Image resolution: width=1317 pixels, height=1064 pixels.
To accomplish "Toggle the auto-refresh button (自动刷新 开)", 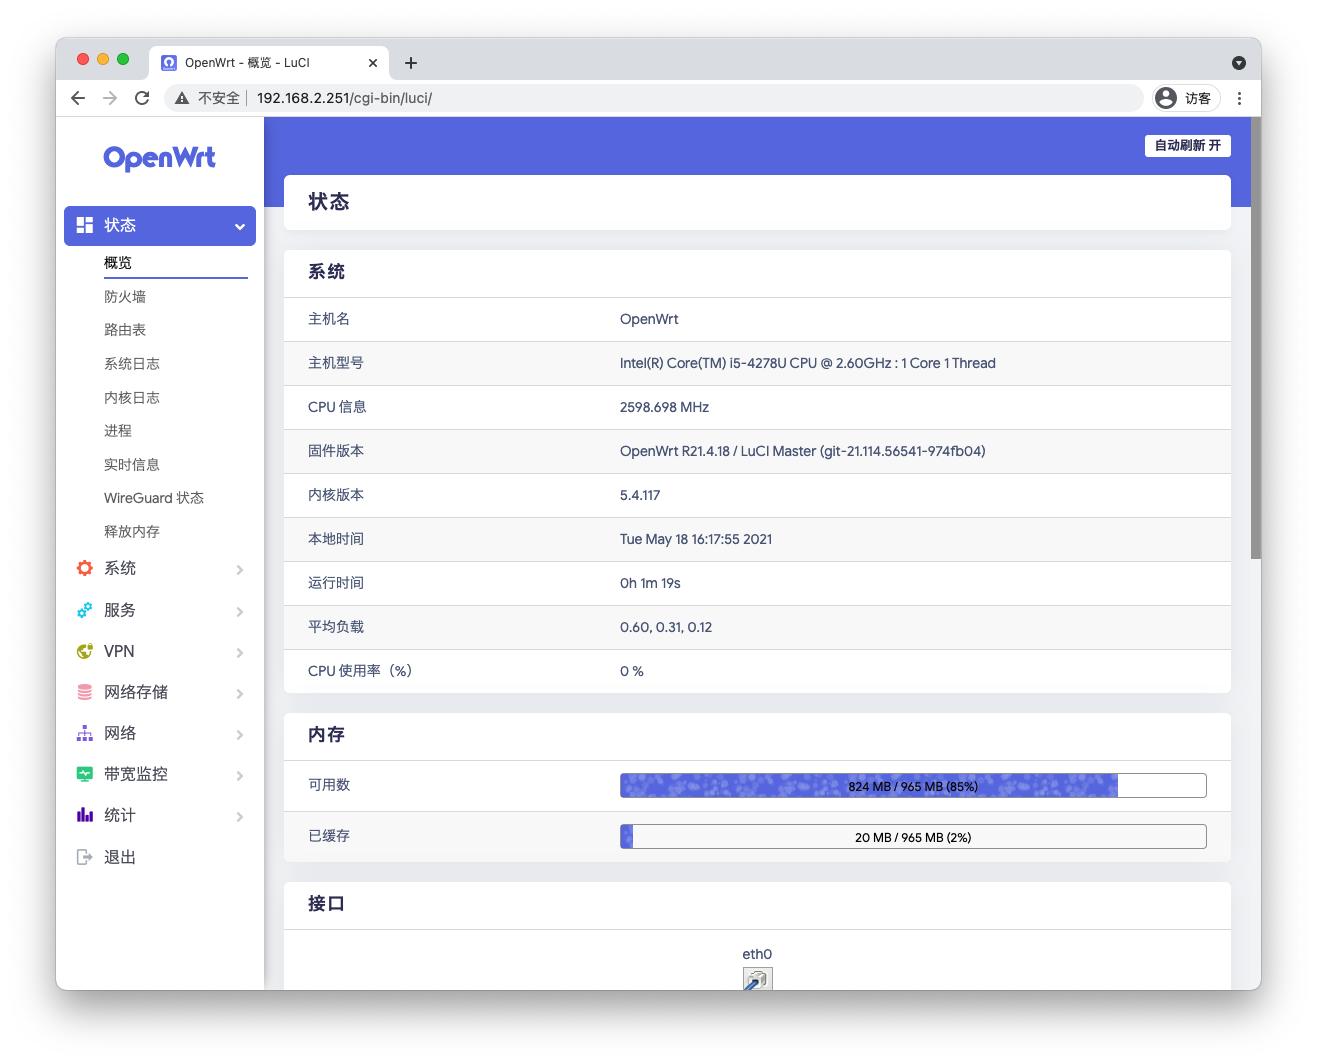I will pos(1187,146).
